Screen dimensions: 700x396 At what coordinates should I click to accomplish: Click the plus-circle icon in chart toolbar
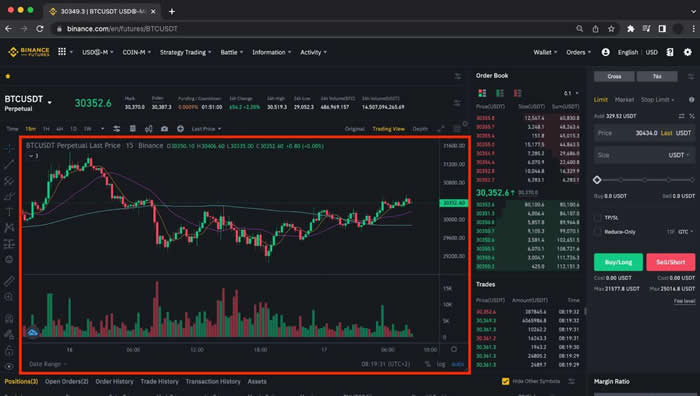(x=180, y=129)
